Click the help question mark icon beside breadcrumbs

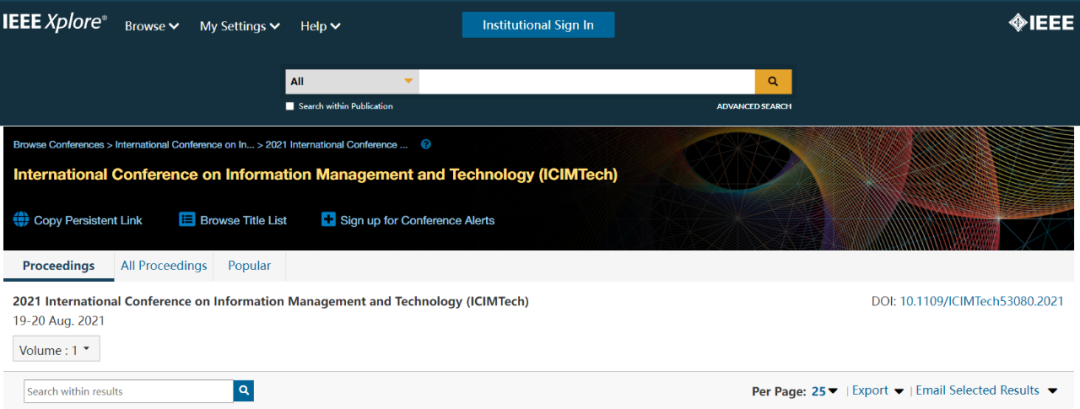coord(426,145)
